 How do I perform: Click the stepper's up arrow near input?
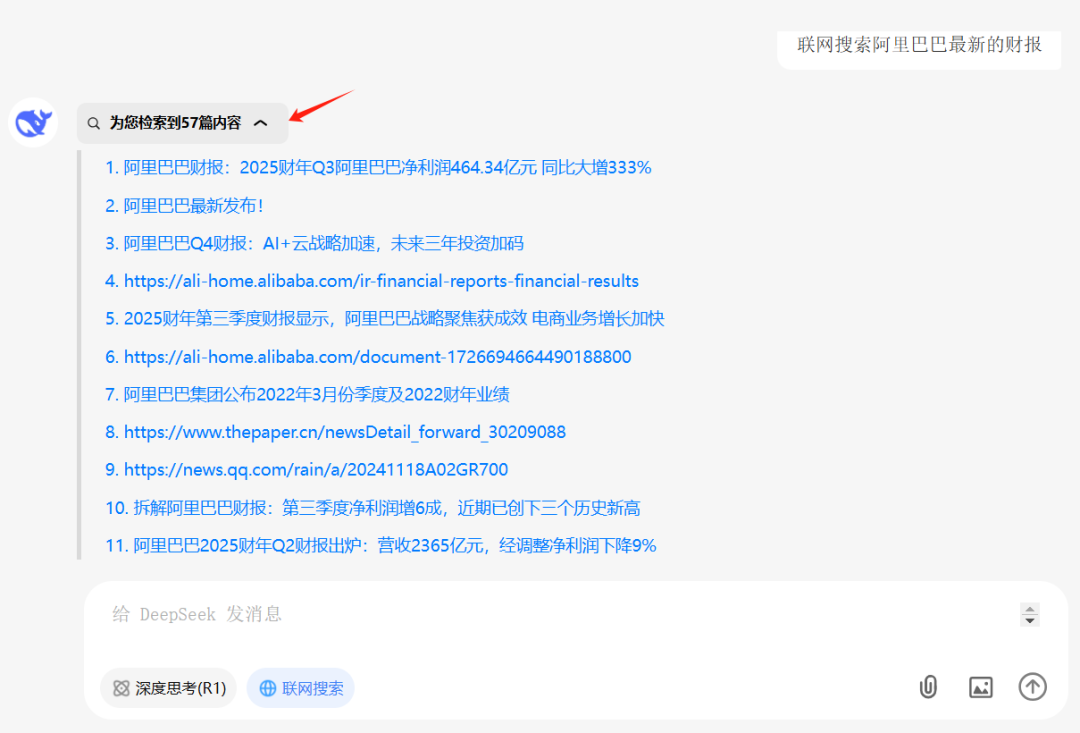[x=1029, y=608]
